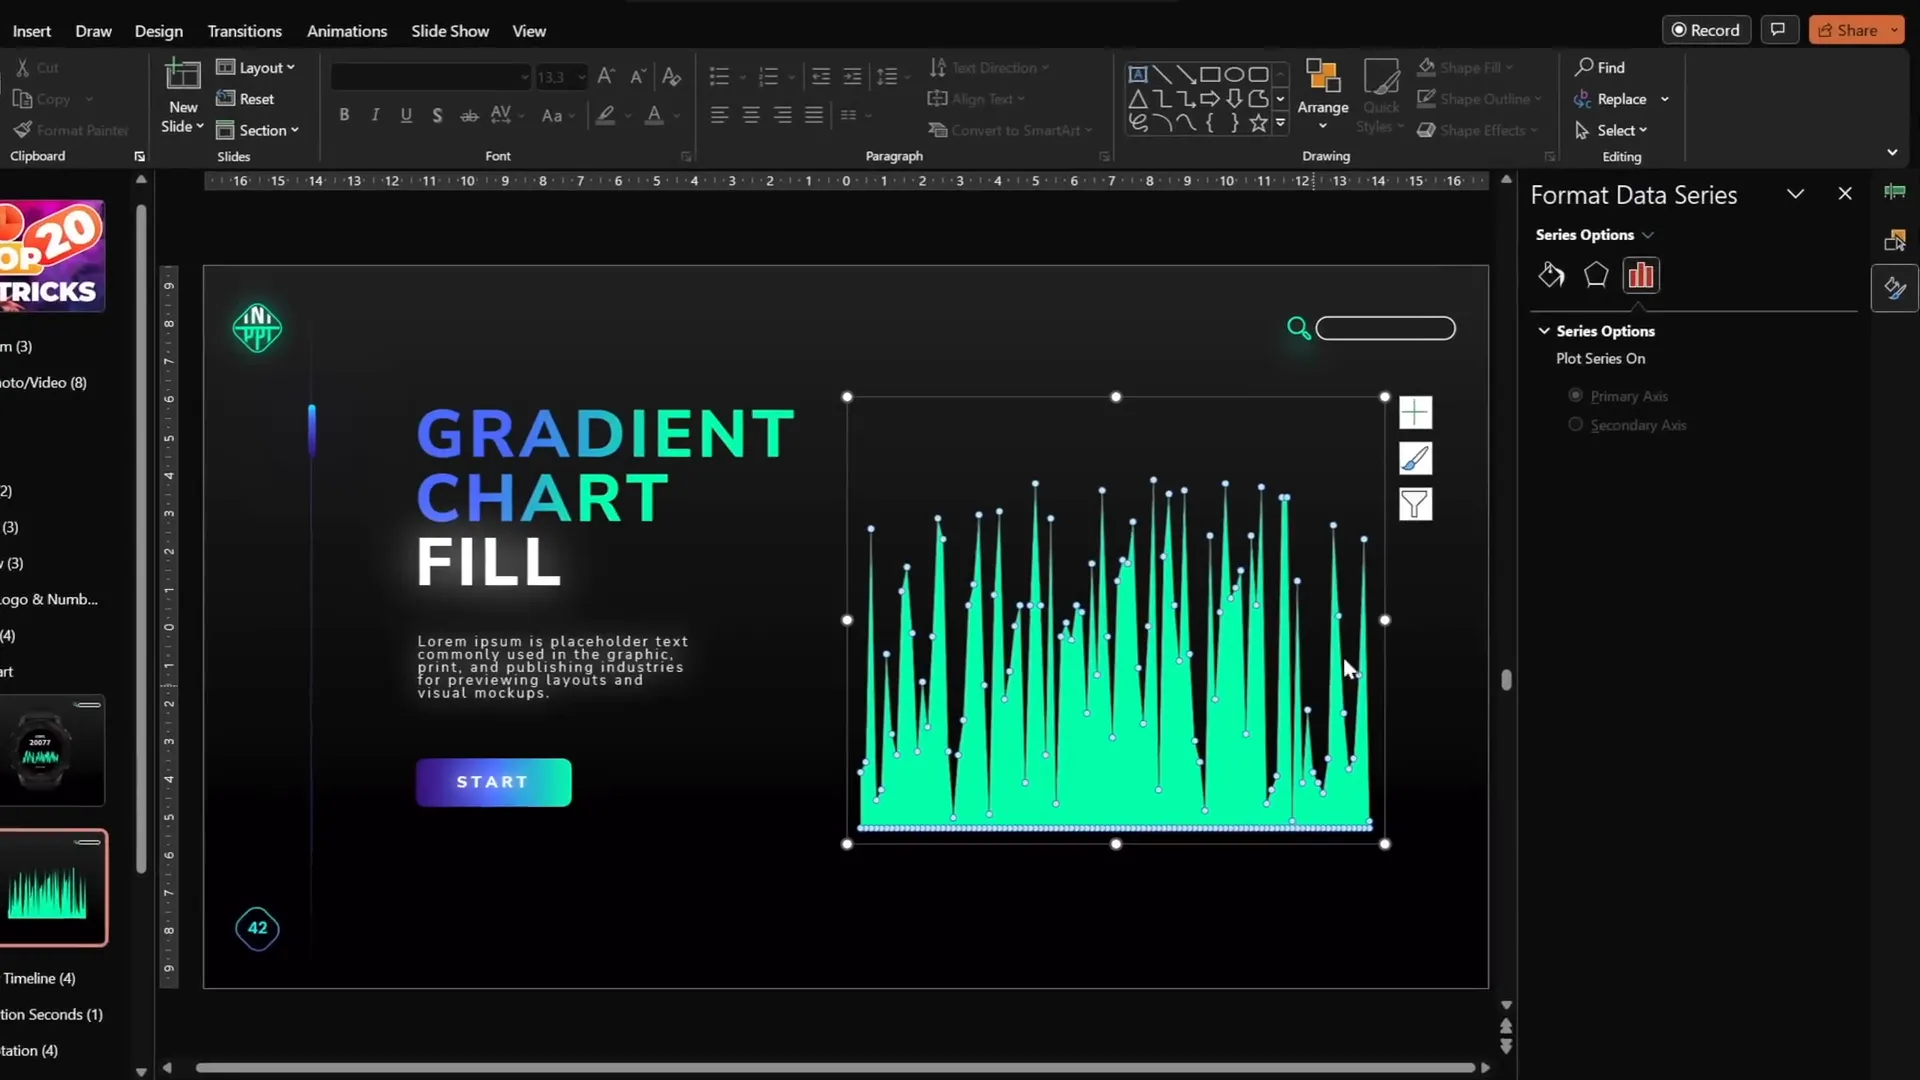Collapse the ribbon chevron
1920x1080 pixels.
click(1892, 153)
